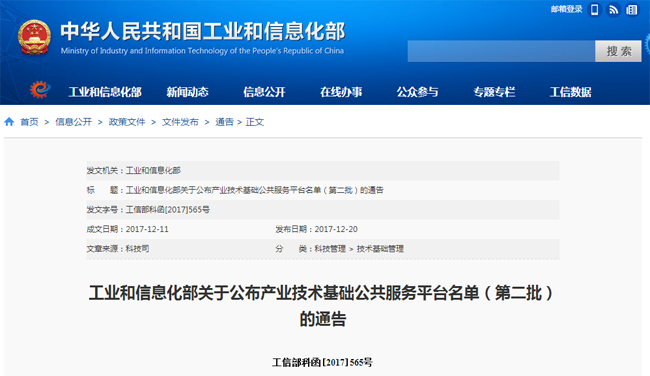Click 文件发布 breadcrumb link
This screenshot has height=376, width=650.
[180, 122]
